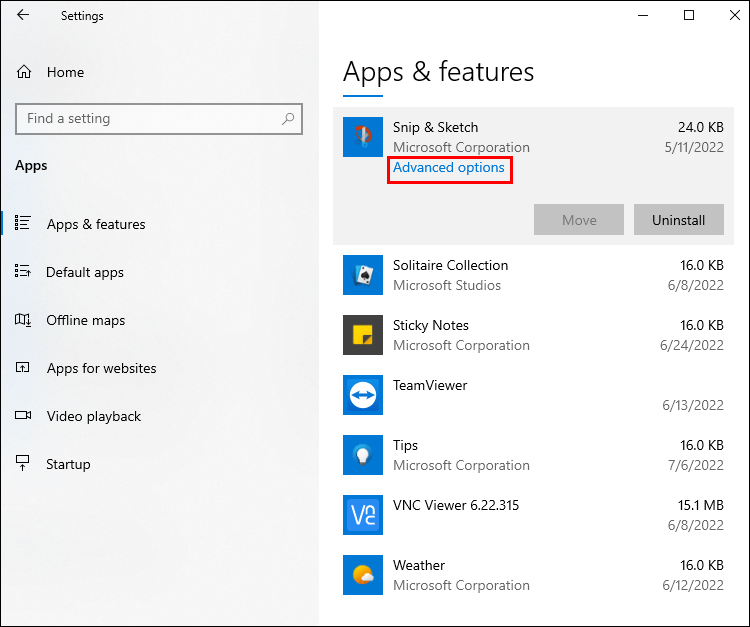The image size is (750, 627).
Task: Click the search magnifier icon
Action: [x=288, y=119]
